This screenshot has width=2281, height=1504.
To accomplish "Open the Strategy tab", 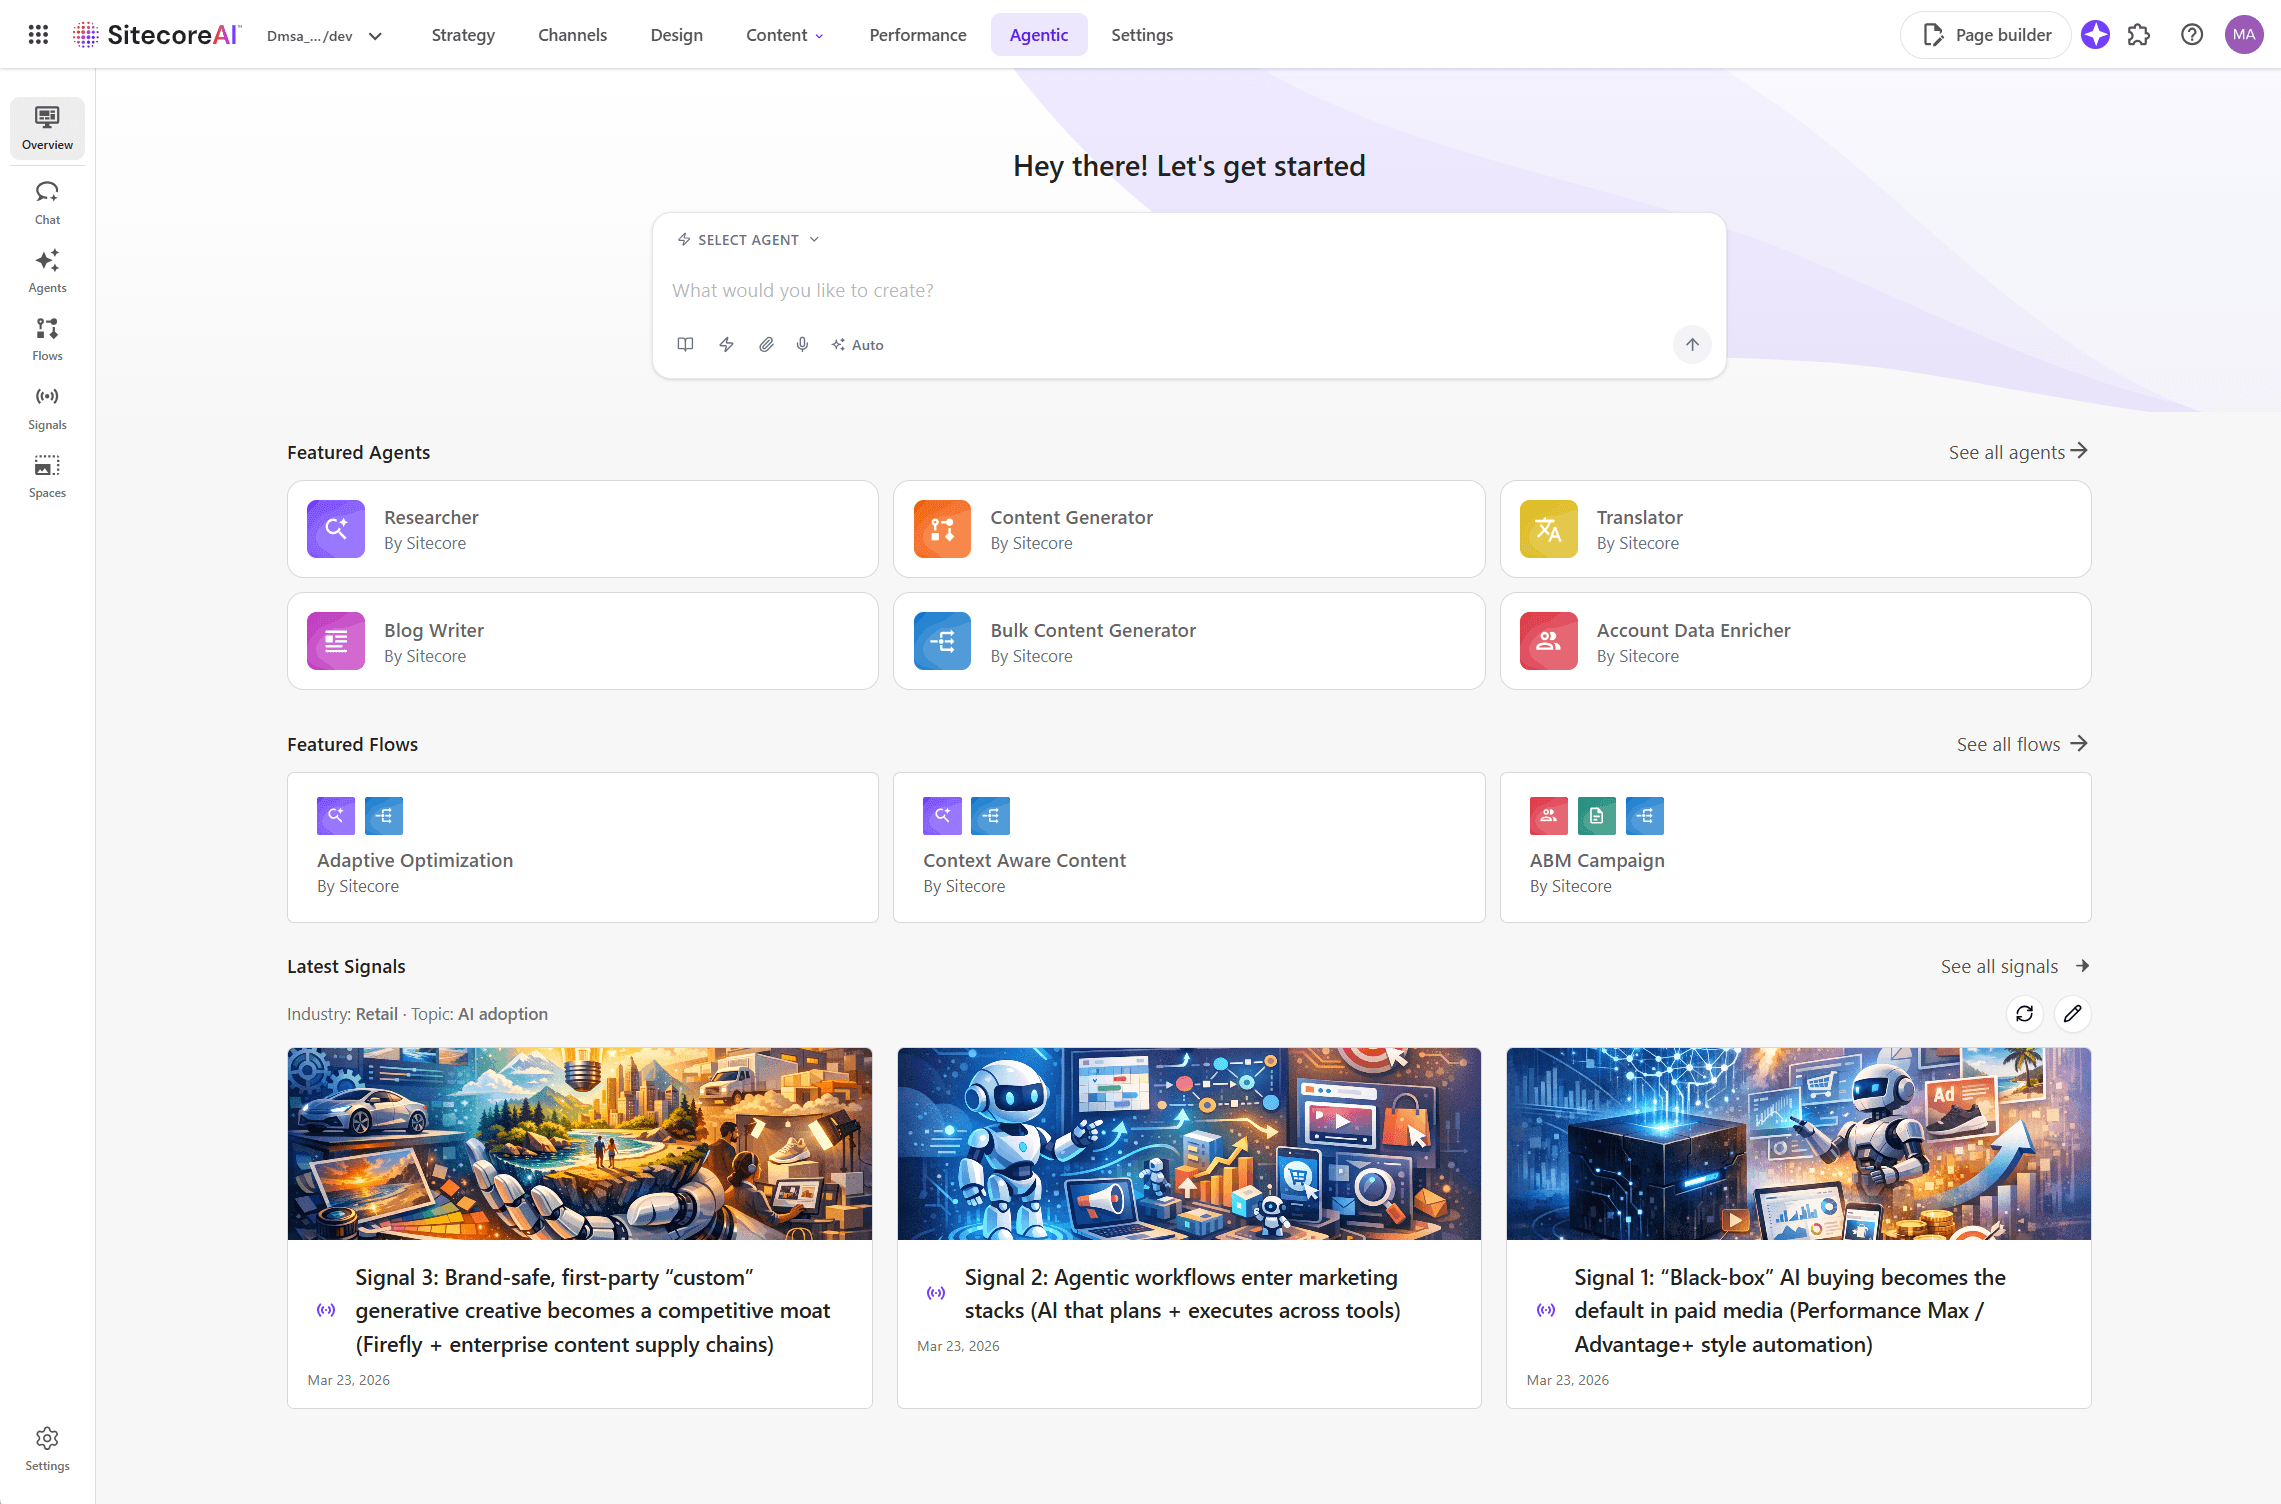I will coord(463,35).
